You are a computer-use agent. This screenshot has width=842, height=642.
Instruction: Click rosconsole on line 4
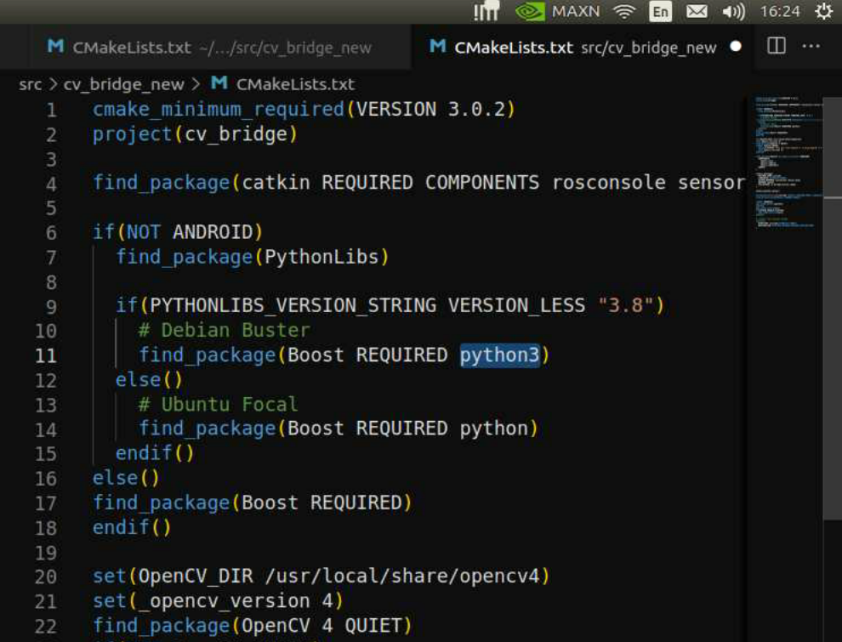pyautogui.click(x=609, y=183)
